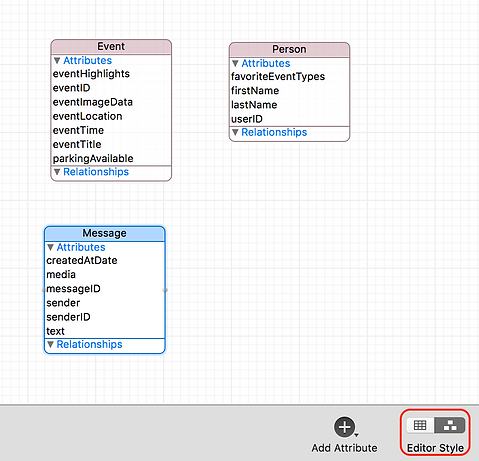This screenshot has width=479, height=461.
Task: Collapse Event Attributes disclosure triangle
Action: pyautogui.click(x=57, y=61)
